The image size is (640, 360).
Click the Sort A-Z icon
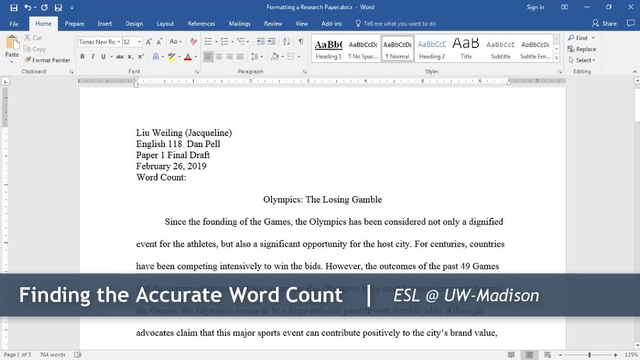(x=286, y=42)
